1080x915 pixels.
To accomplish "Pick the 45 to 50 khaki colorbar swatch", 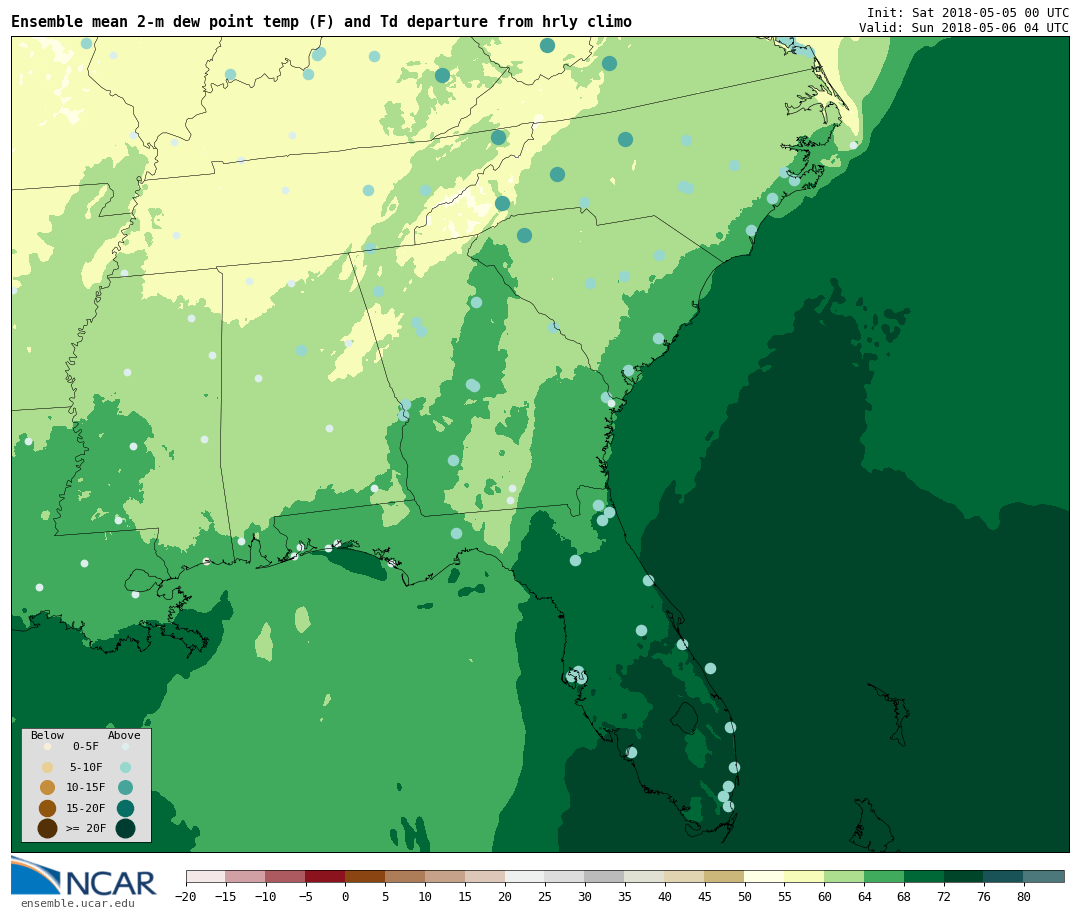I will pos(725,876).
